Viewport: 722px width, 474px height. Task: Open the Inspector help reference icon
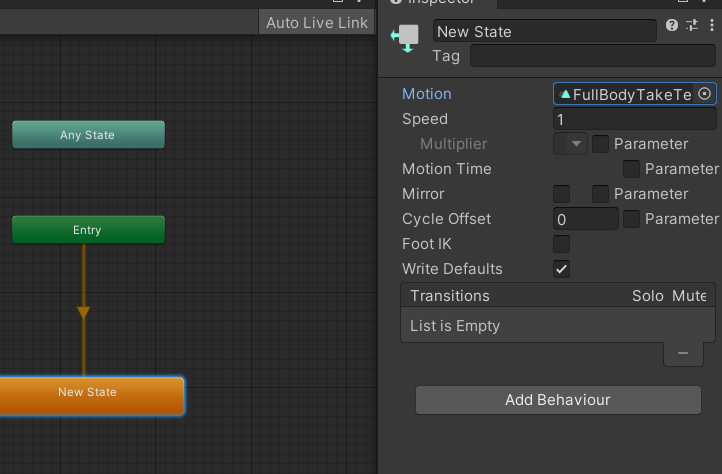click(x=671, y=25)
